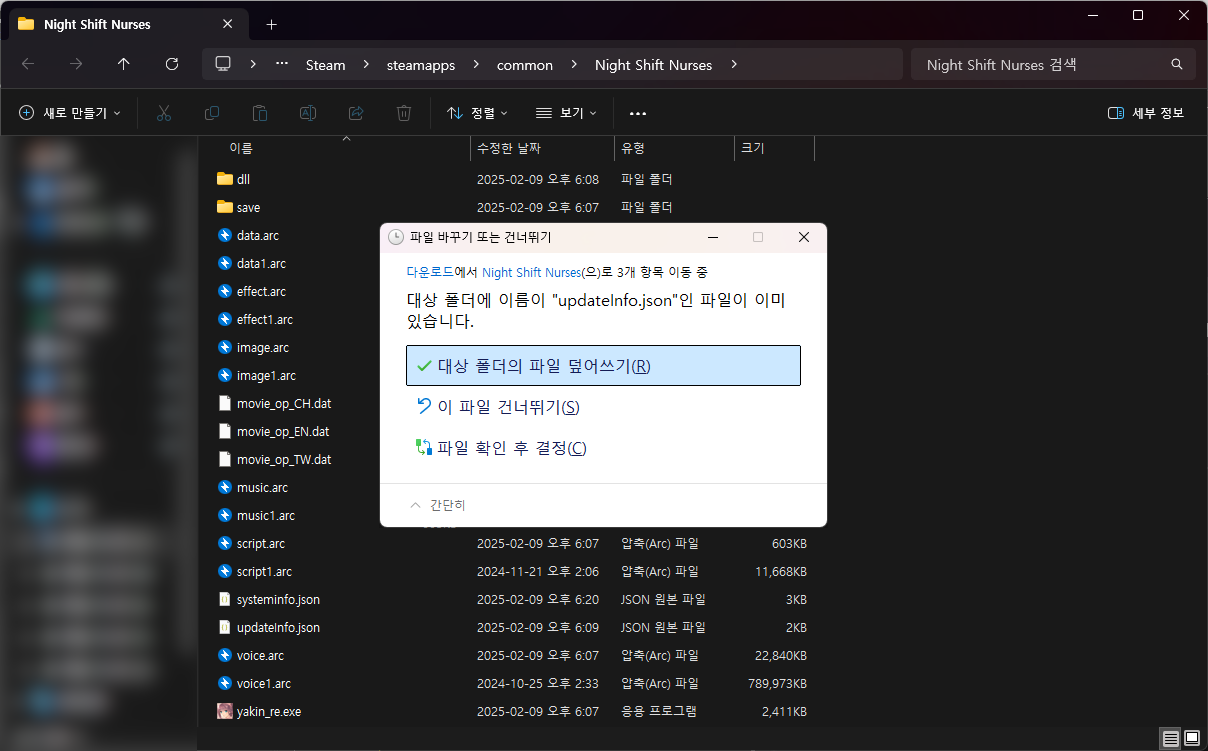Select the music.arc file name
Image resolution: width=1208 pixels, height=751 pixels.
[x=262, y=487]
